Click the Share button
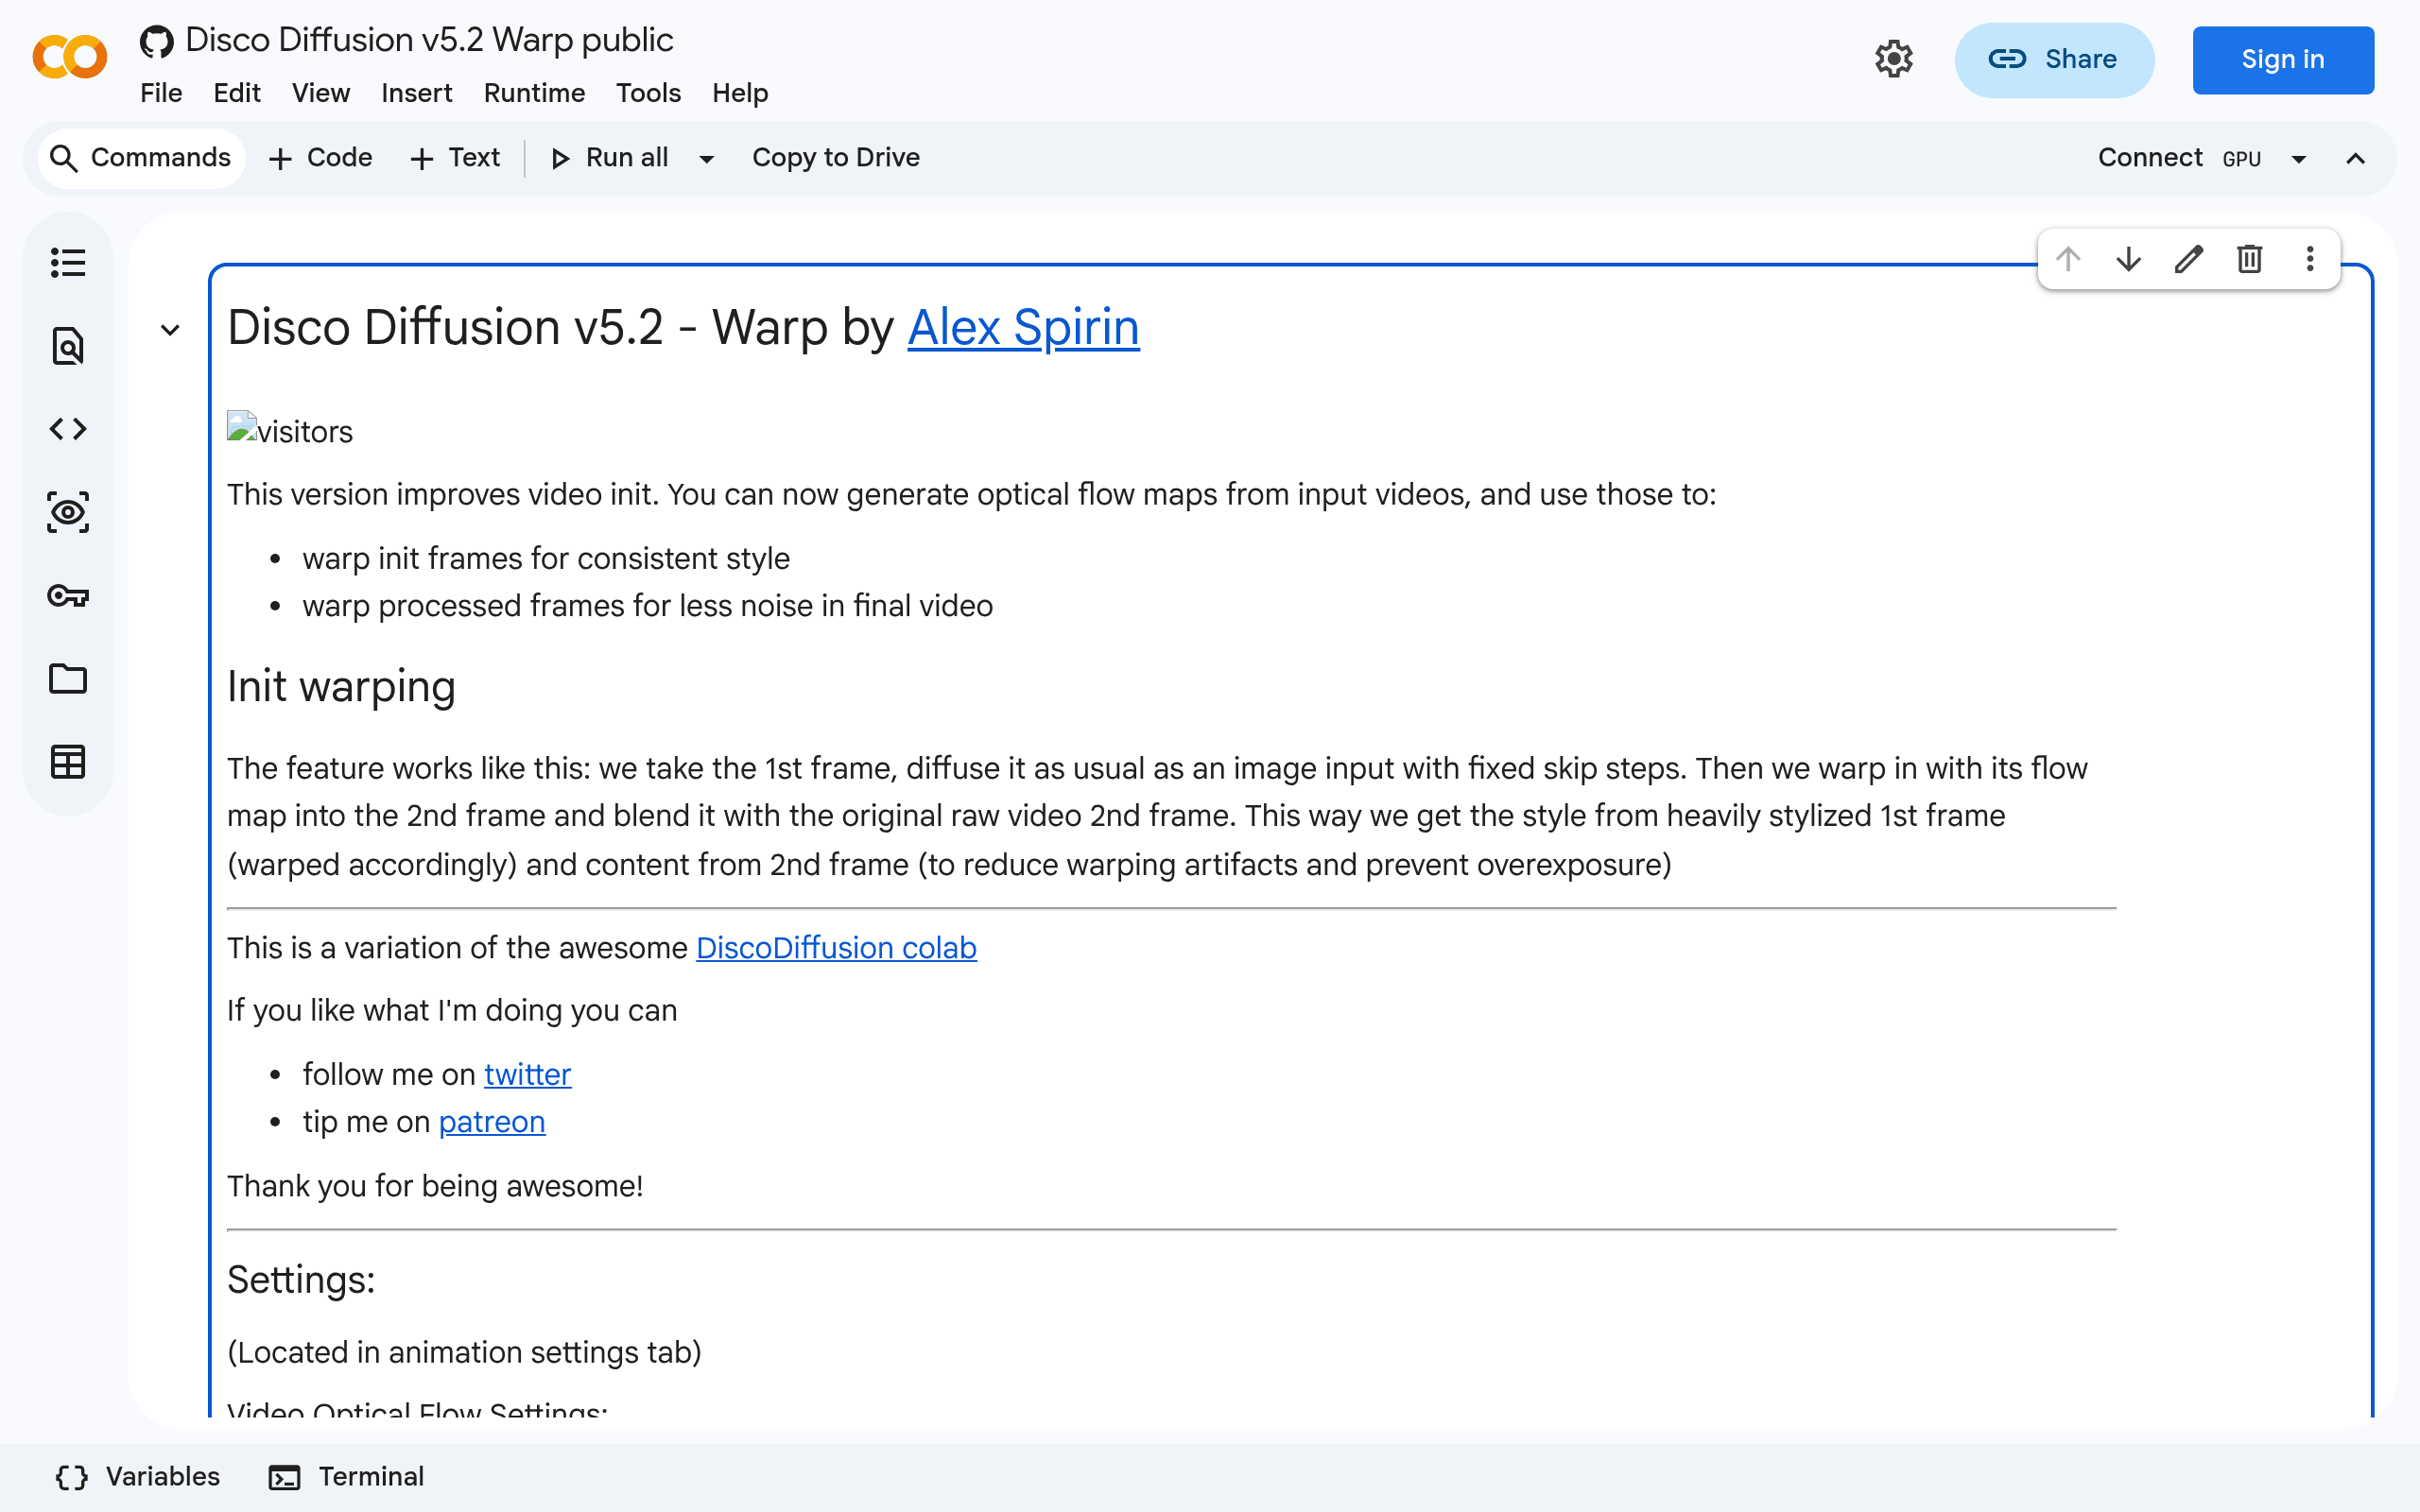 [x=2054, y=60]
